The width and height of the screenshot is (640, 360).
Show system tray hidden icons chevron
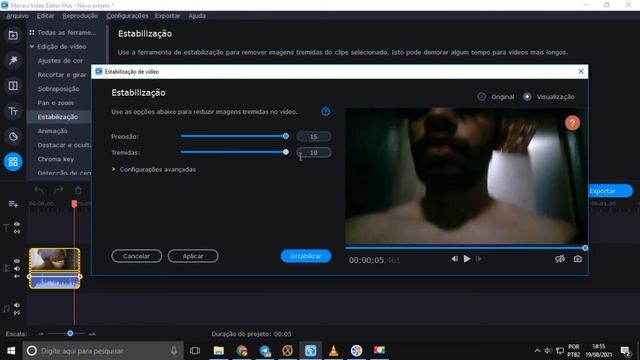537,351
